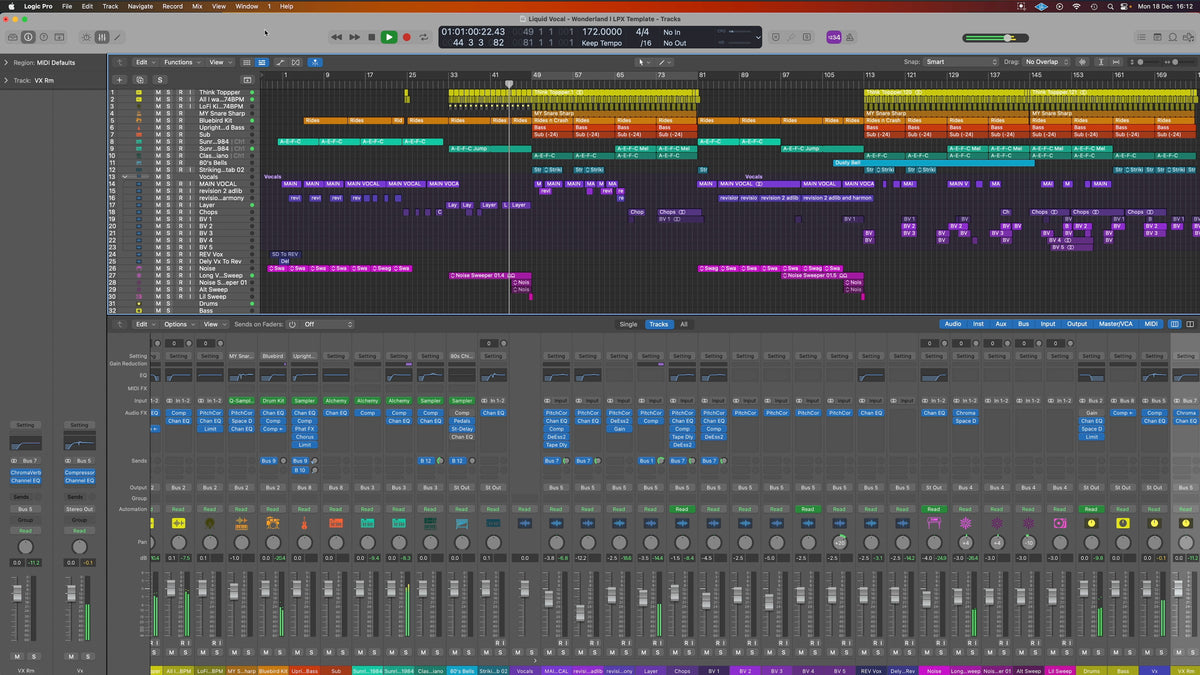Open the Tracks area View menu

(218, 62)
